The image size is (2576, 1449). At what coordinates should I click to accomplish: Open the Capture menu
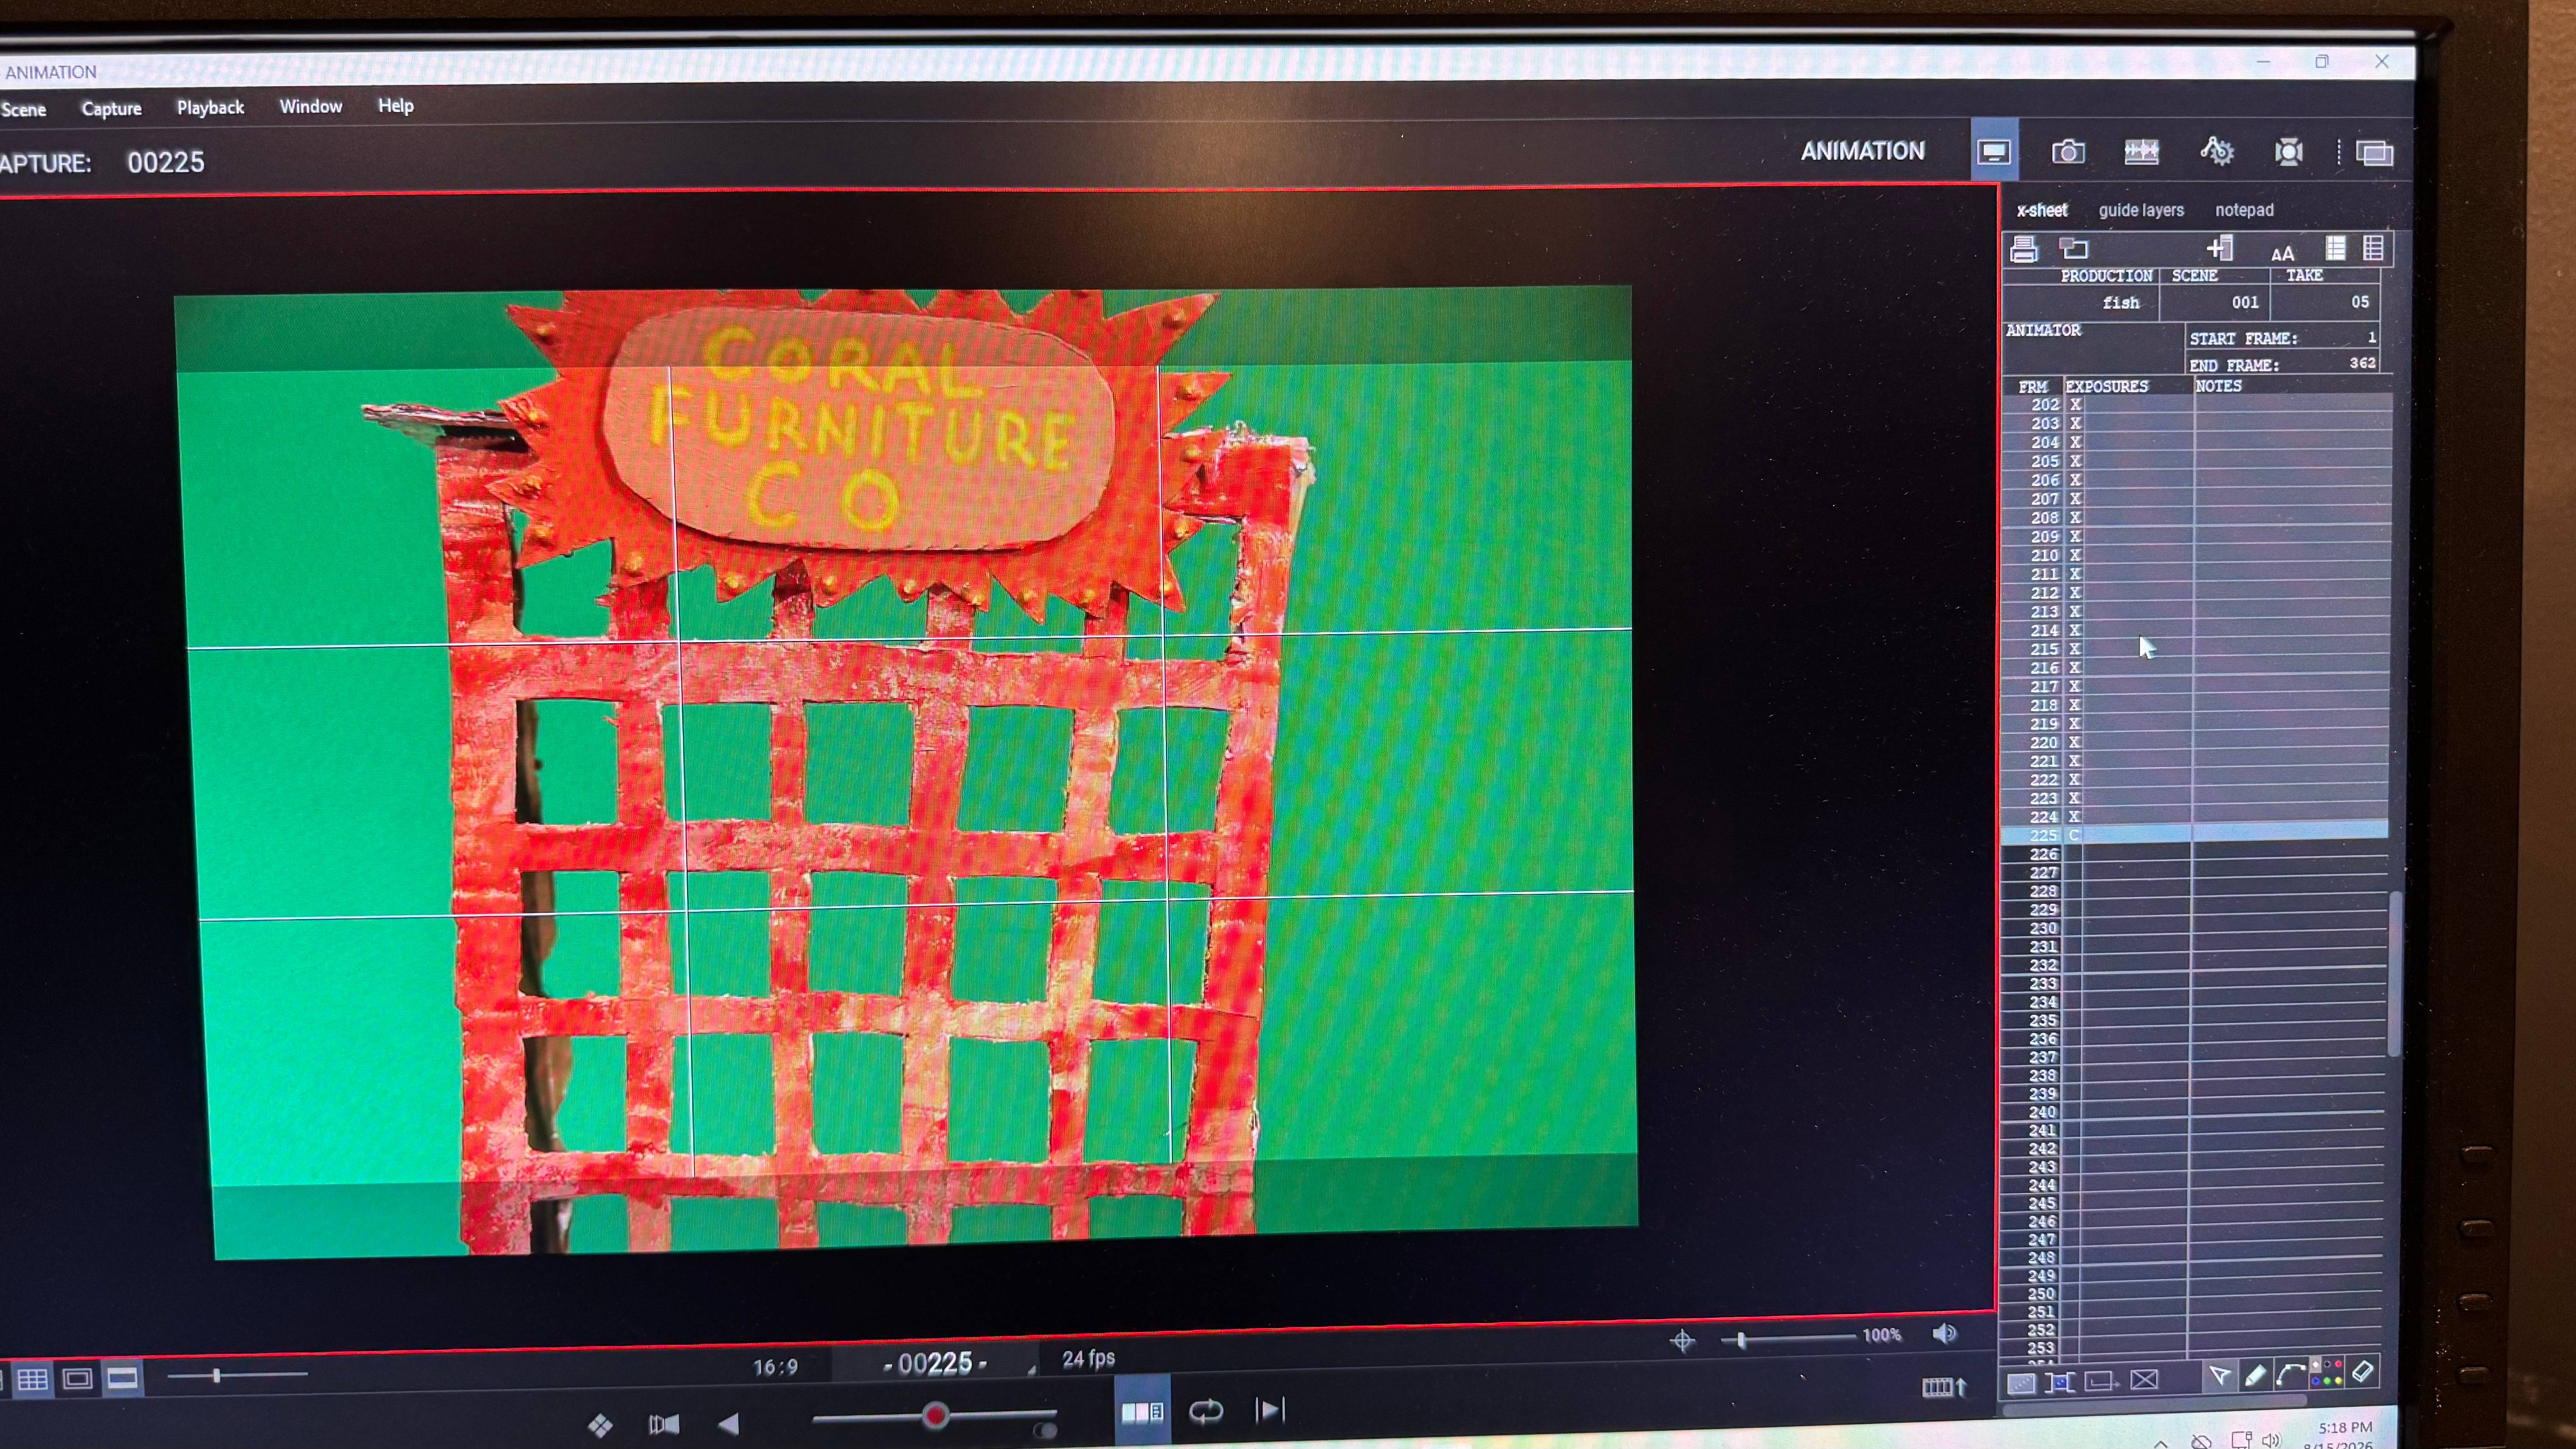pos(111,109)
